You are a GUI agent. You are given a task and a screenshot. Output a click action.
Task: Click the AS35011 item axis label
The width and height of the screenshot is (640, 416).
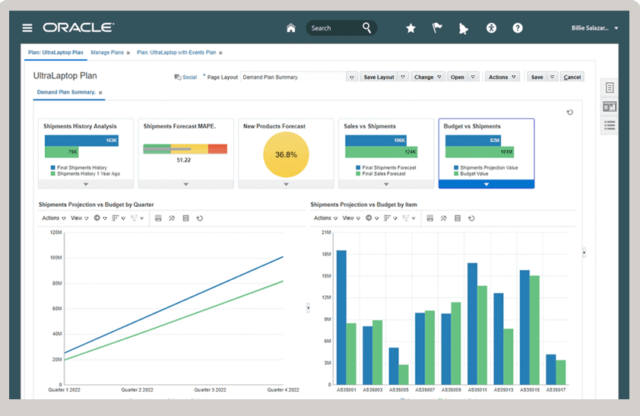click(477, 390)
